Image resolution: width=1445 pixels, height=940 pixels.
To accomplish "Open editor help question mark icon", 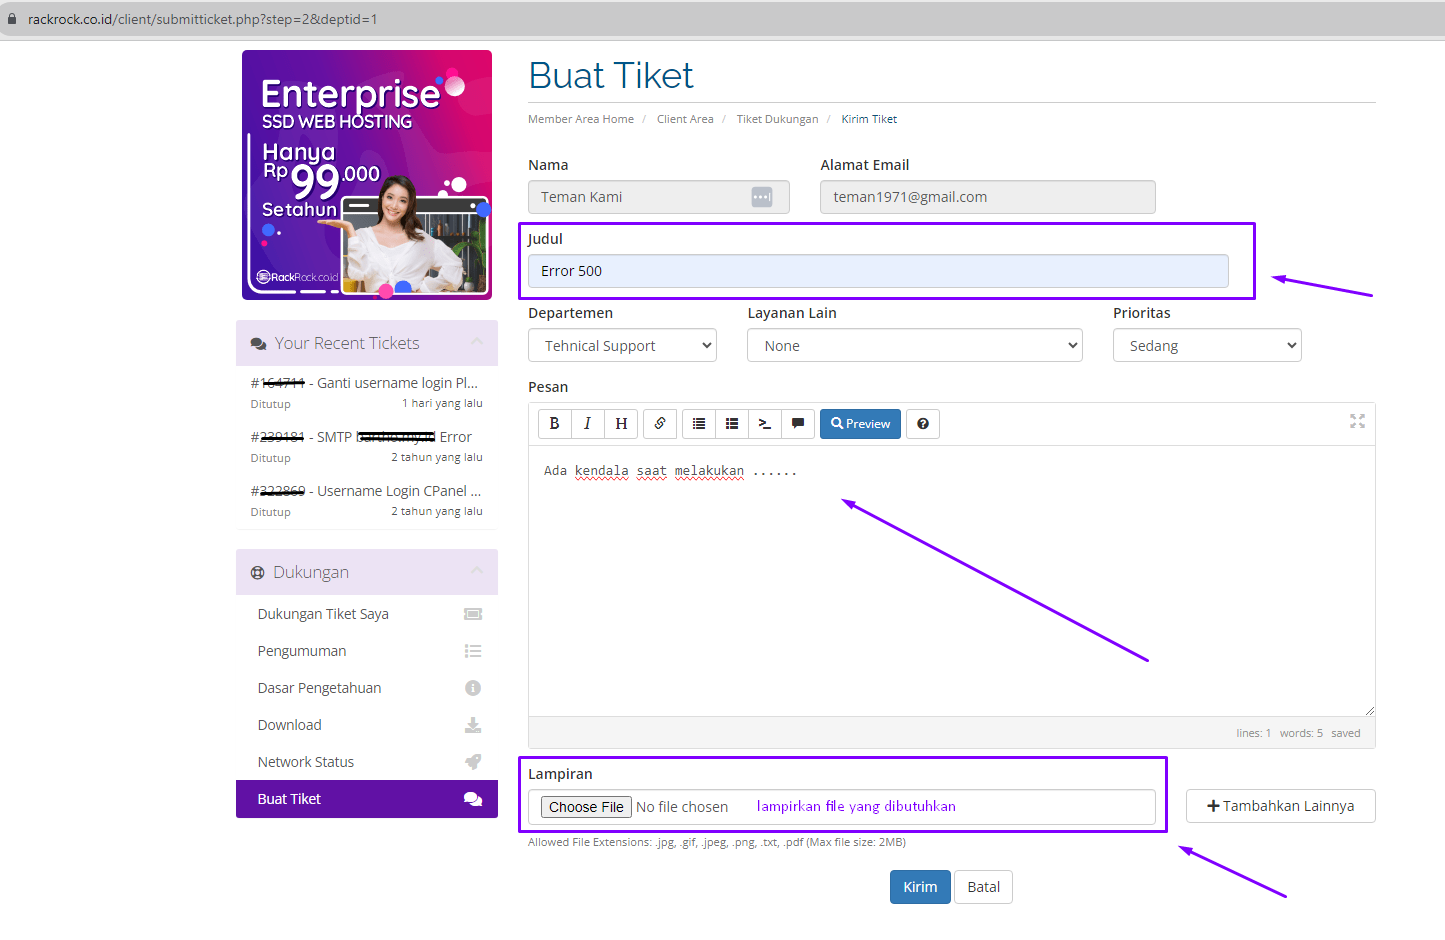I will [x=923, y=424].
